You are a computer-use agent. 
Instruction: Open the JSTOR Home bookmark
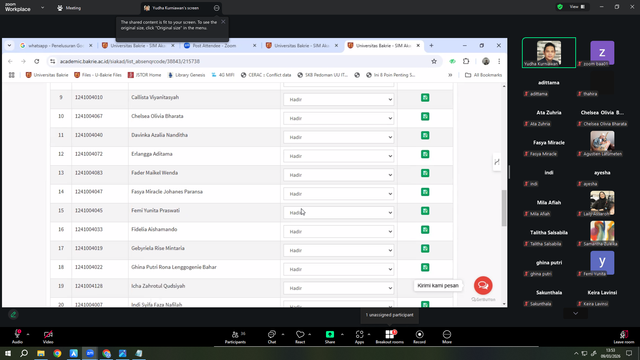144,75
